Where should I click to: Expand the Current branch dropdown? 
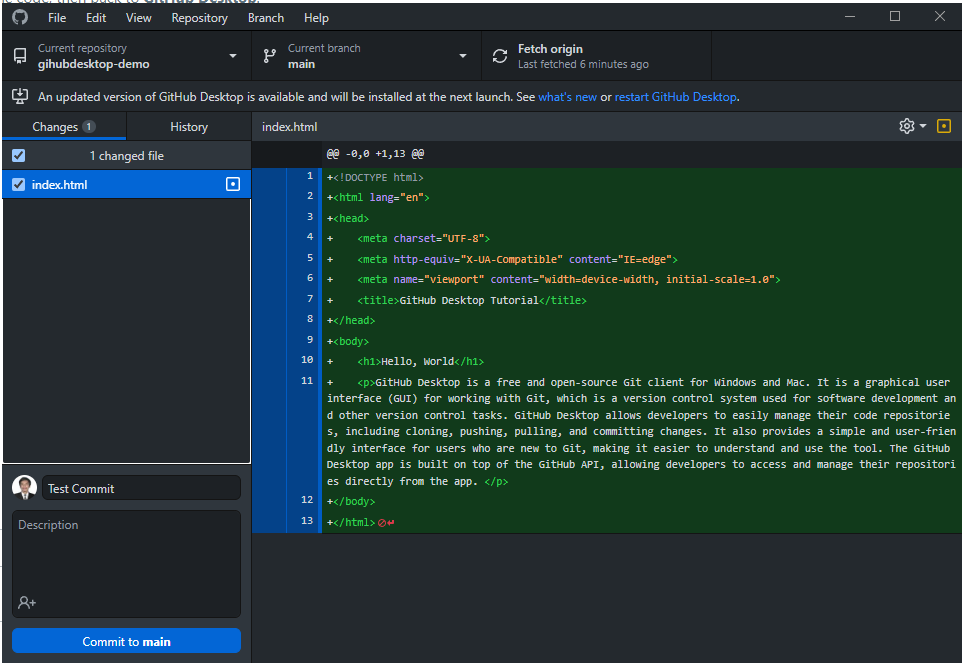(463, 56)
